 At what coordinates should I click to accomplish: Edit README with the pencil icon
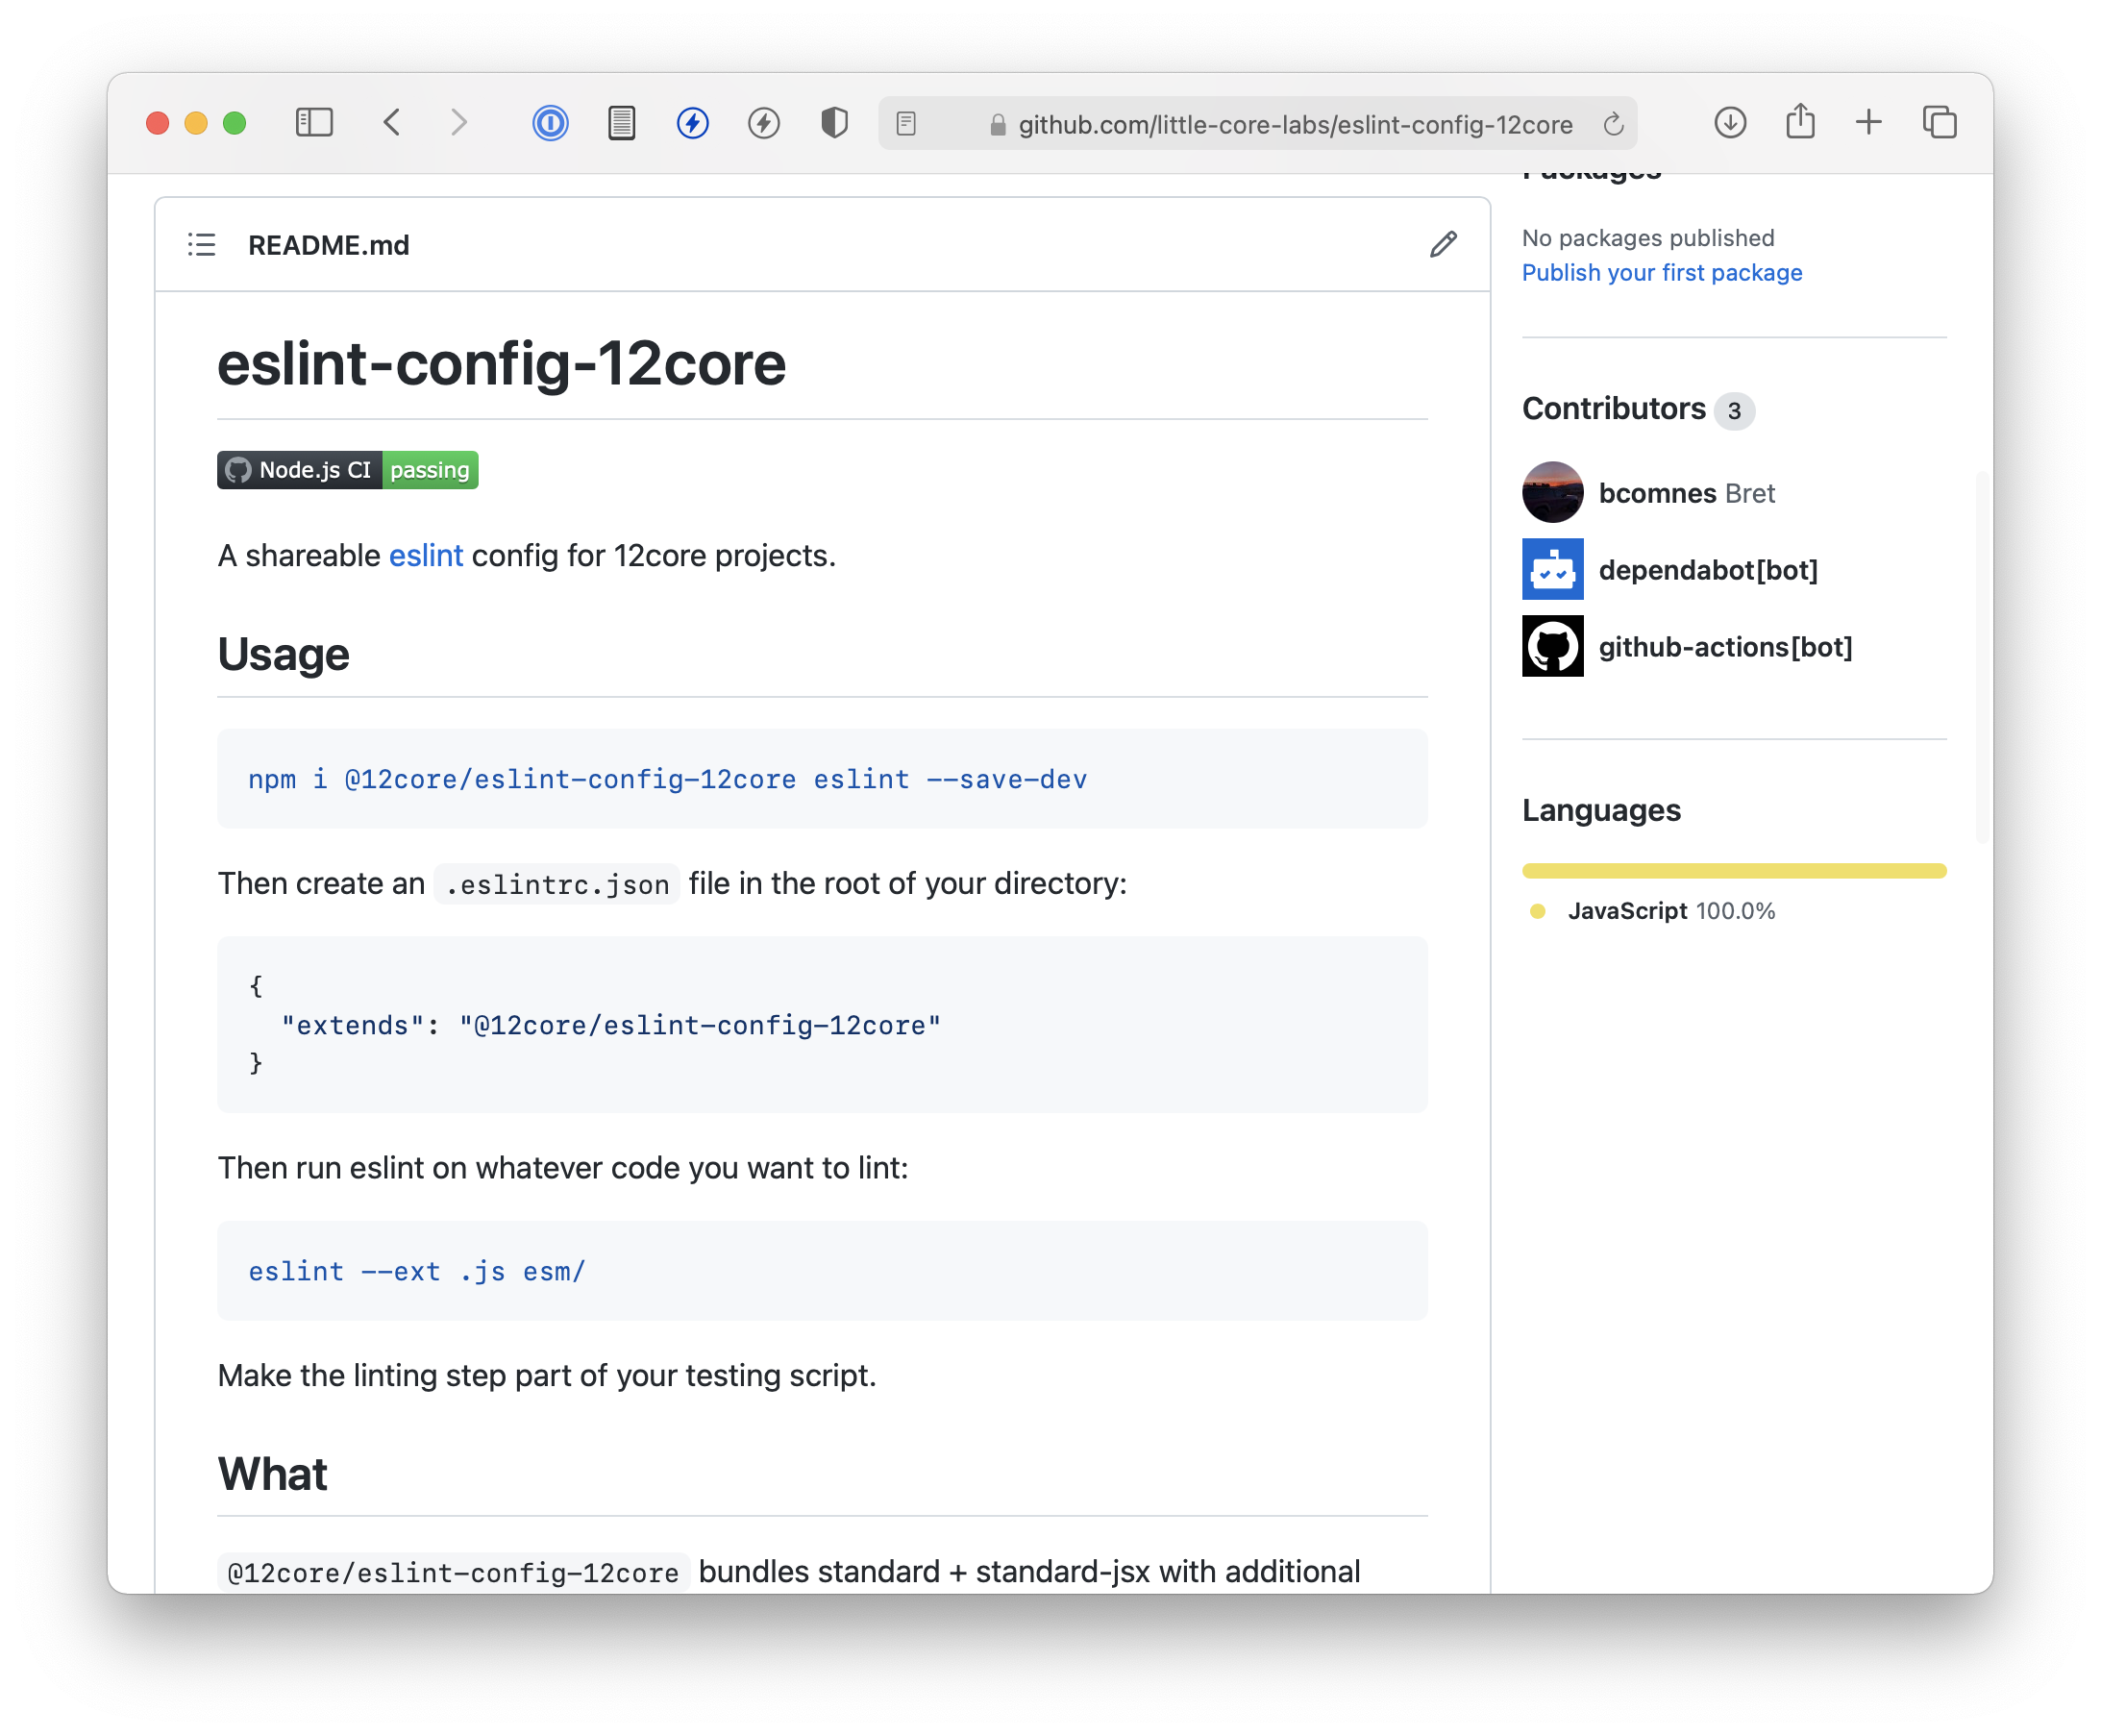pyautogui.click(x=1443, y=245)
